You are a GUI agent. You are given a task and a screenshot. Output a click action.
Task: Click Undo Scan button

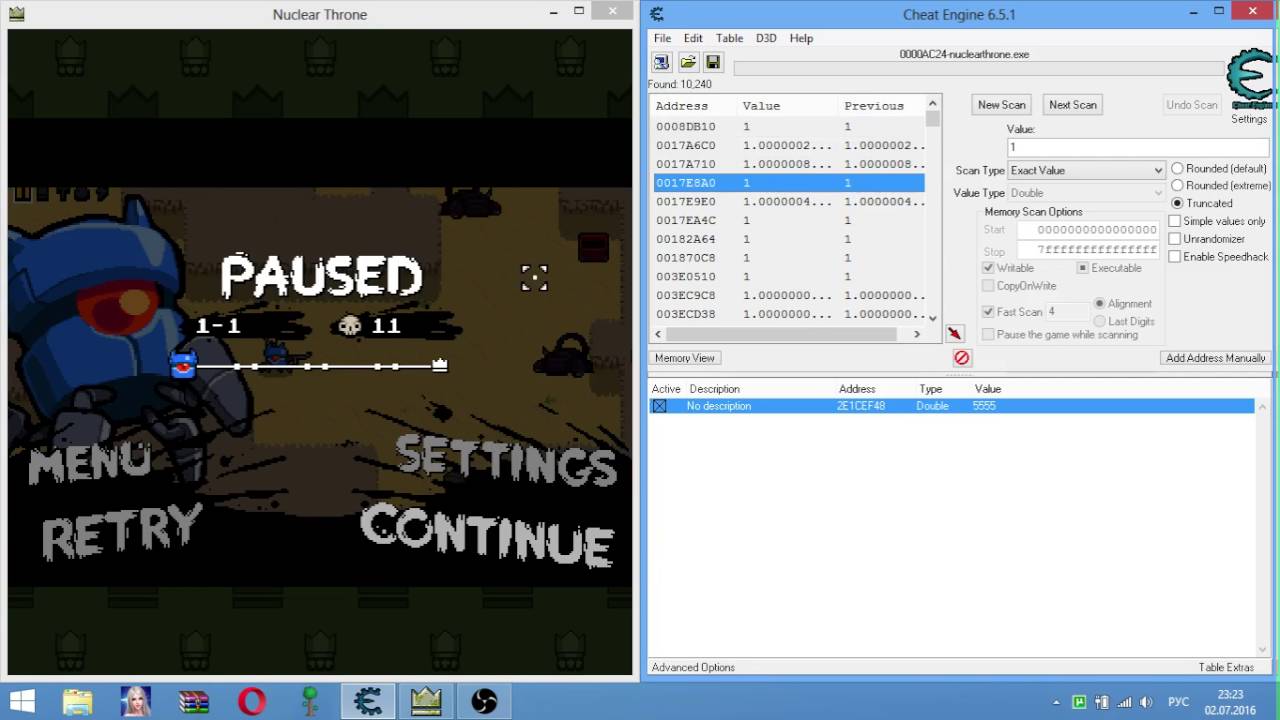point(1192,105)
